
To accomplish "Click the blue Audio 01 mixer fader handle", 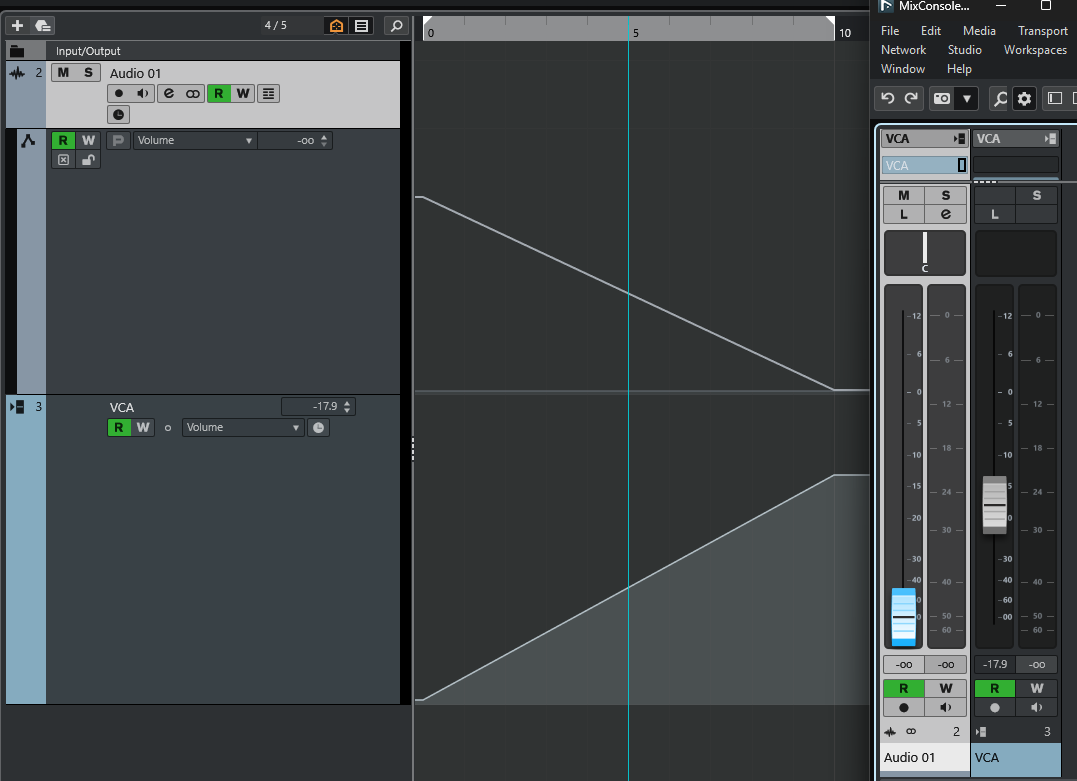I will click(903, 617).
